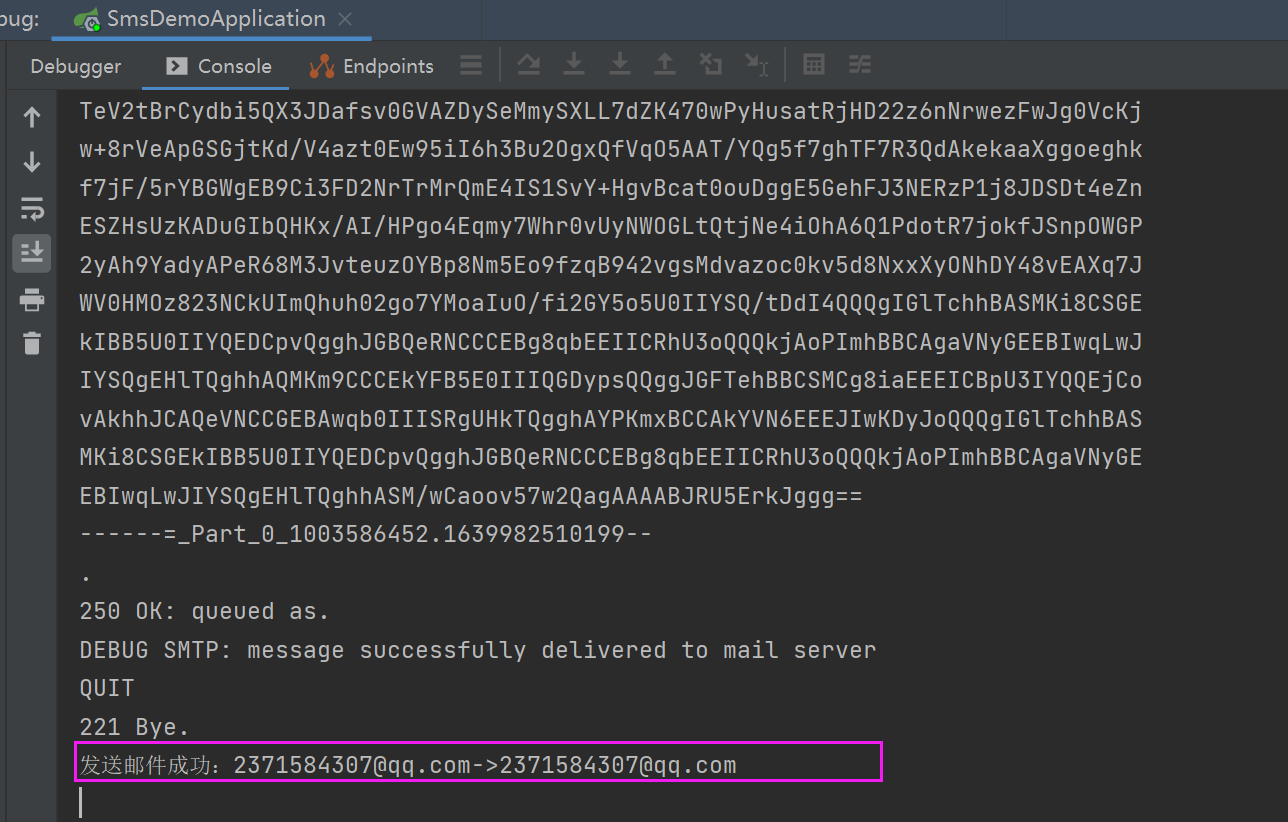
Task: Click the '250 OK: queued as.' line
Action: point(205,611)
